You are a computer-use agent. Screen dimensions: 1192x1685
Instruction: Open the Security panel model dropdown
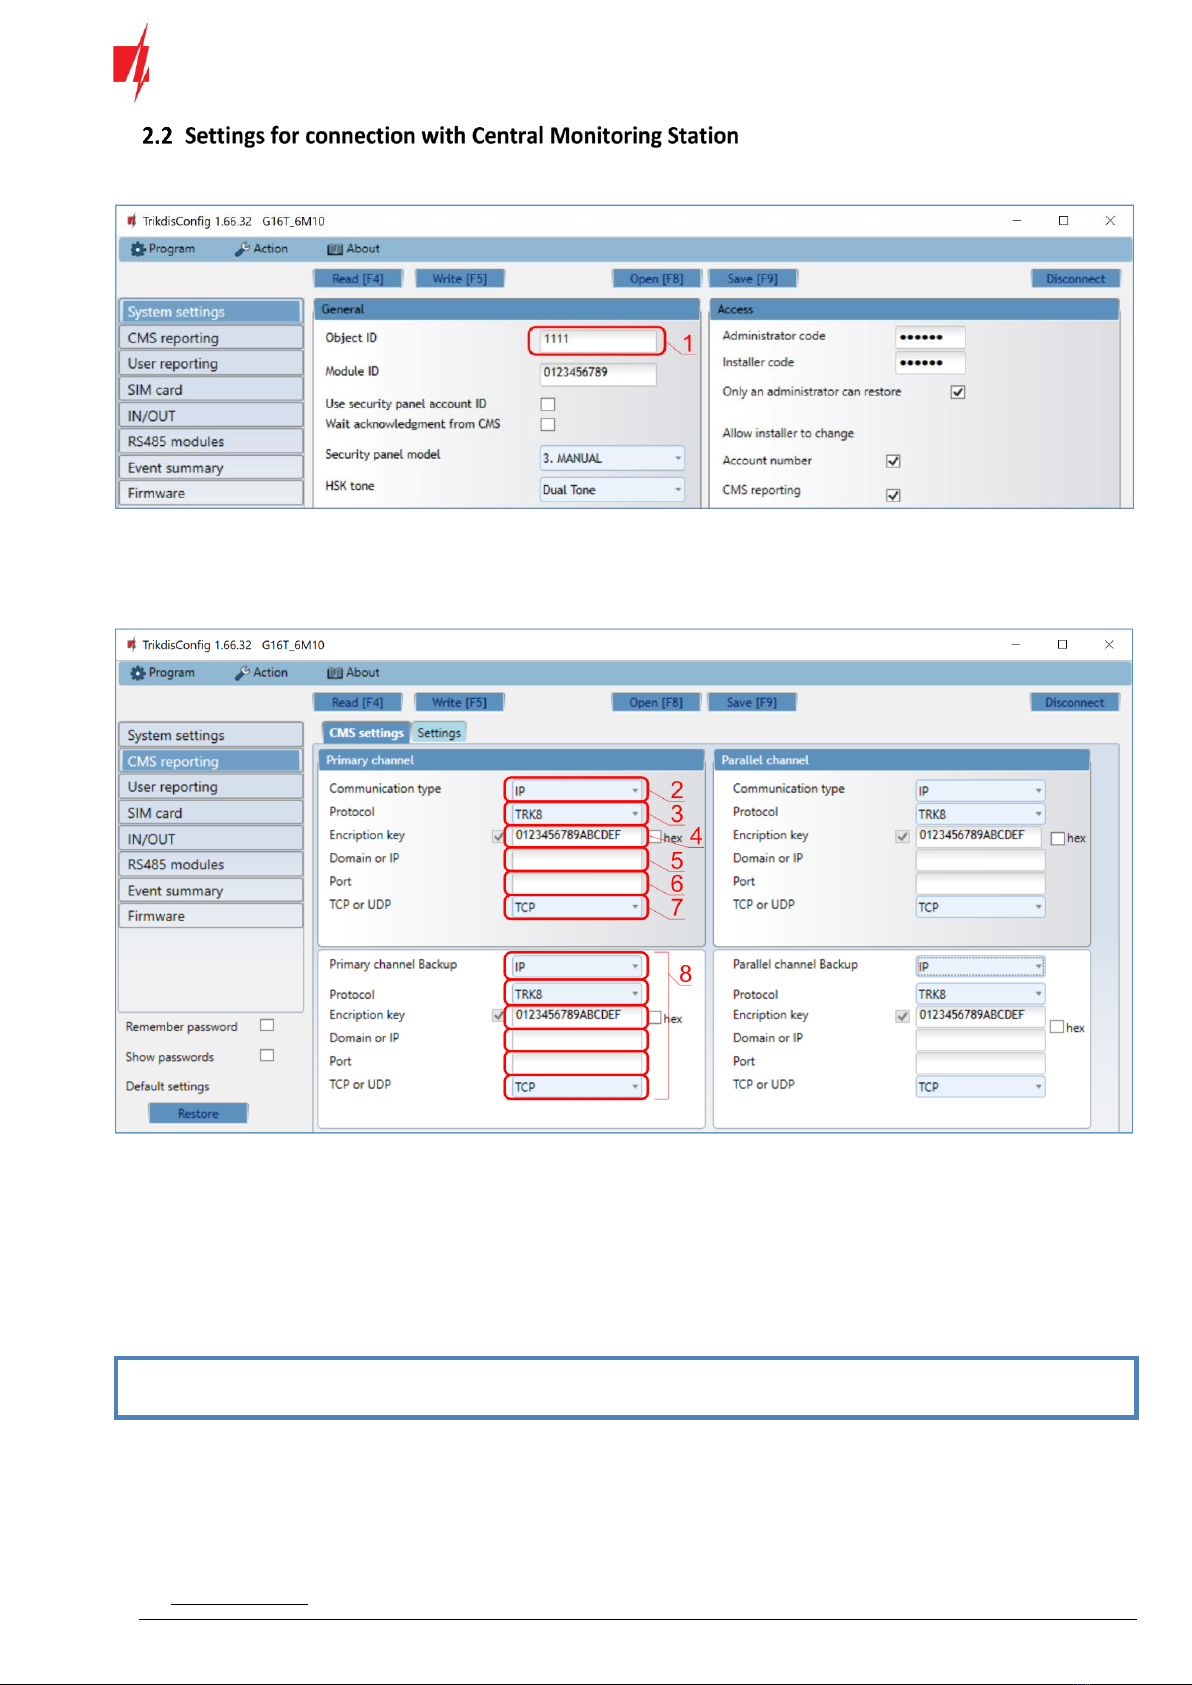tap(612, 458)
